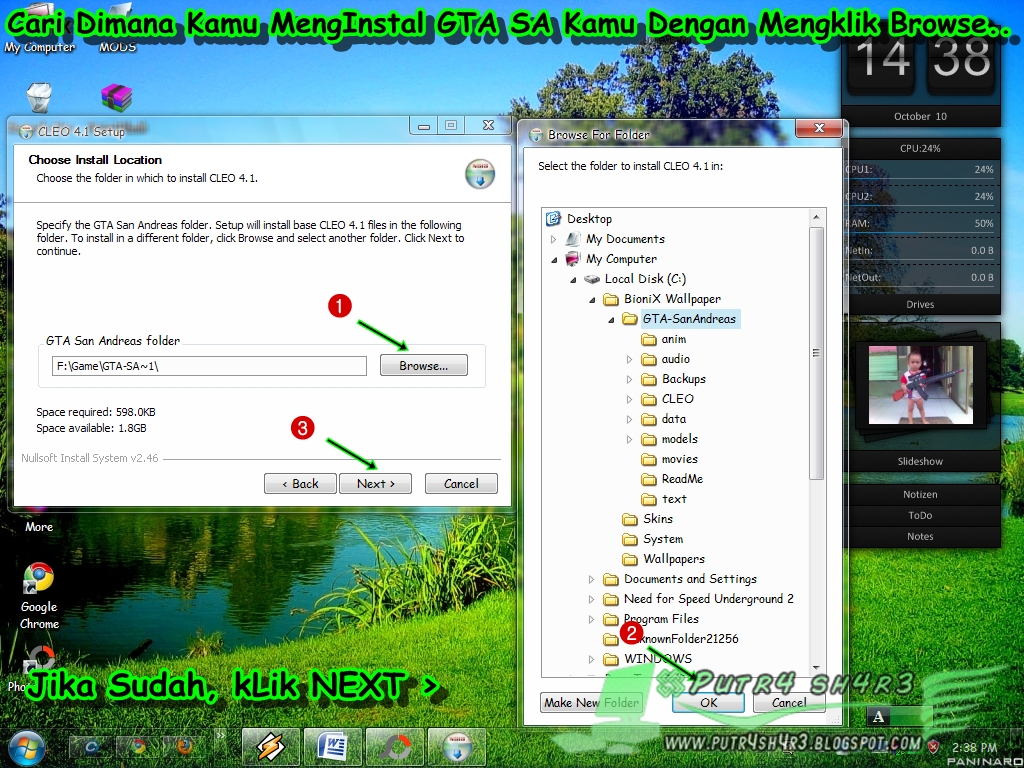The image size is (1024, 768).
Task: Click the Windows Start orb
Action: click(x=25, y=748)
